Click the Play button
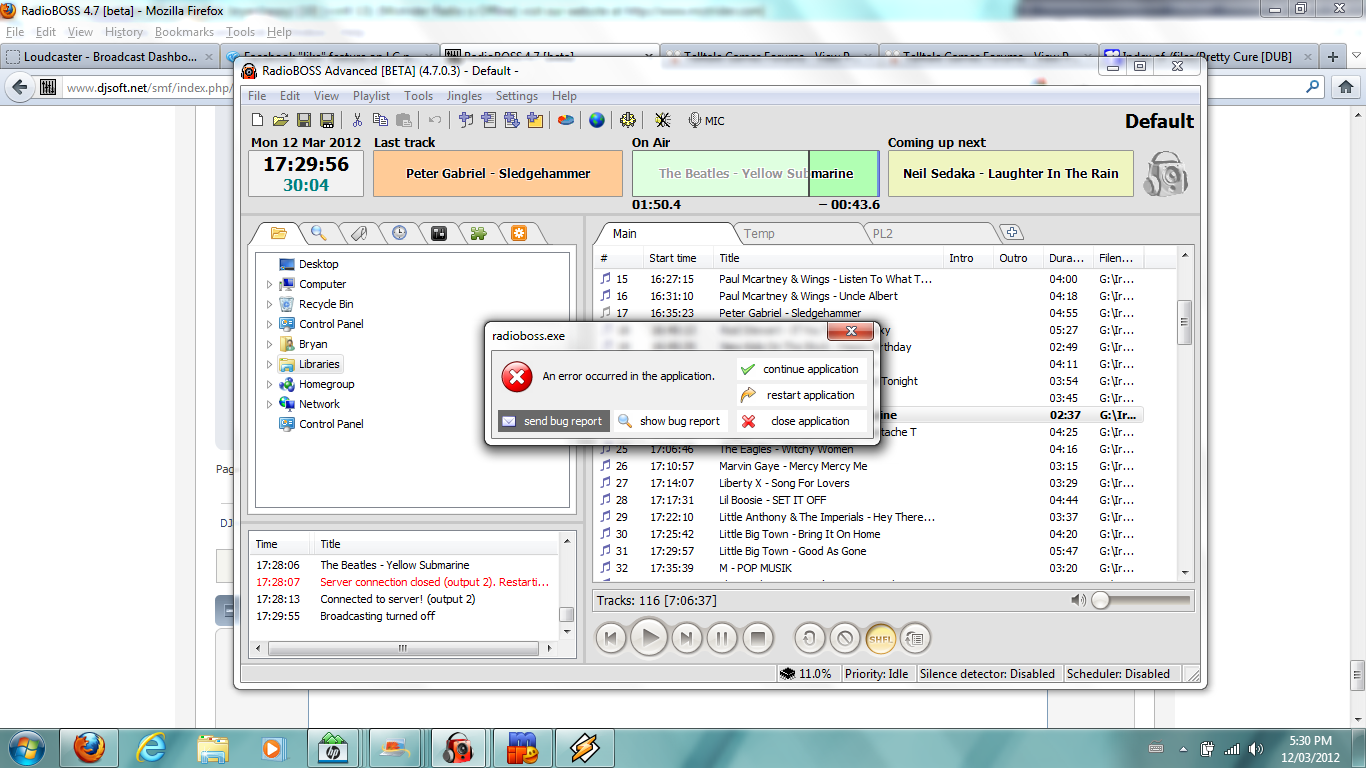1366x768 pixels. point(649,637)
